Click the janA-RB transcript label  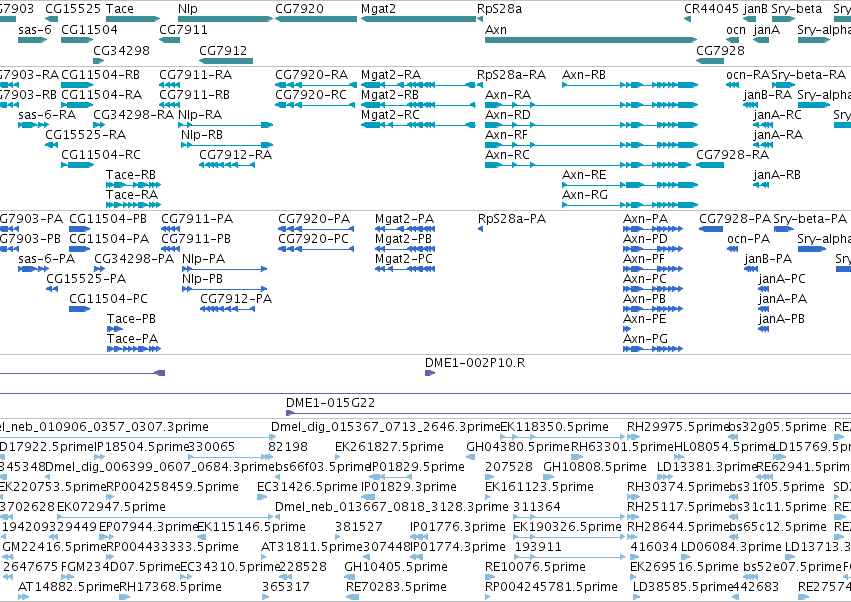(x=777, y=175)
